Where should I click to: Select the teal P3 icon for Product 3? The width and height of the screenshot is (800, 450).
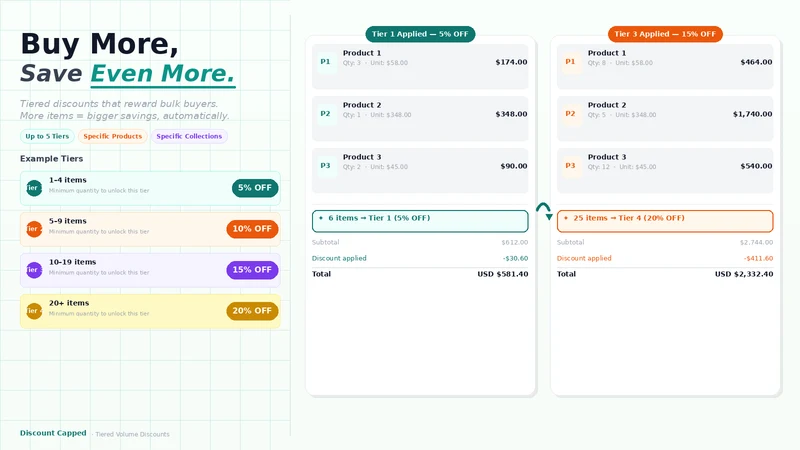pyautogui.click(x=326, y=166)
